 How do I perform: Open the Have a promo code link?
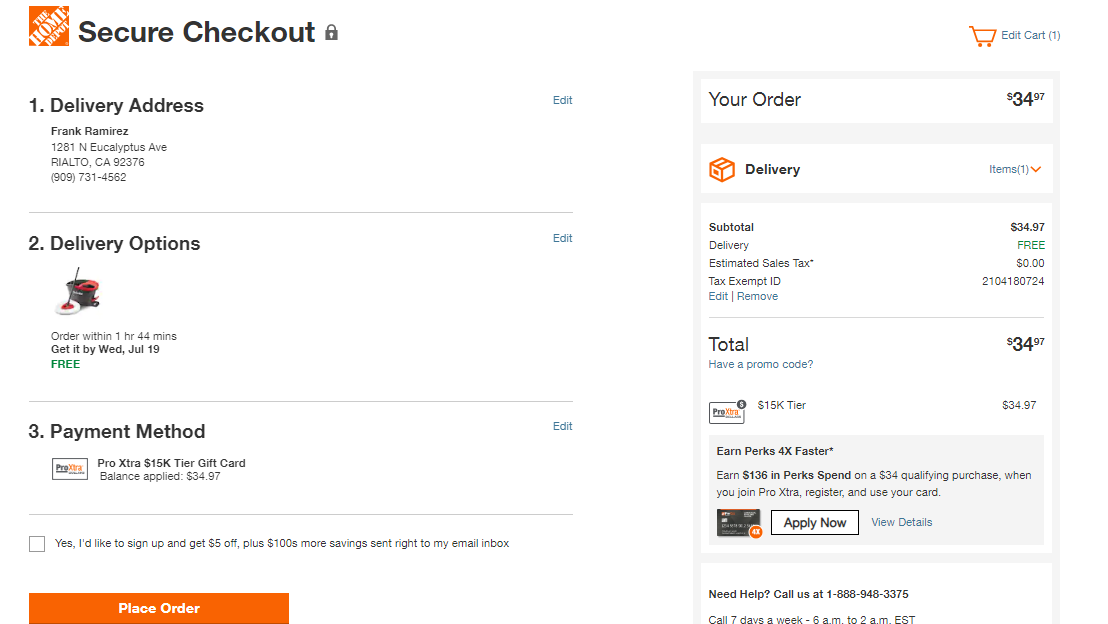point(760,365)
